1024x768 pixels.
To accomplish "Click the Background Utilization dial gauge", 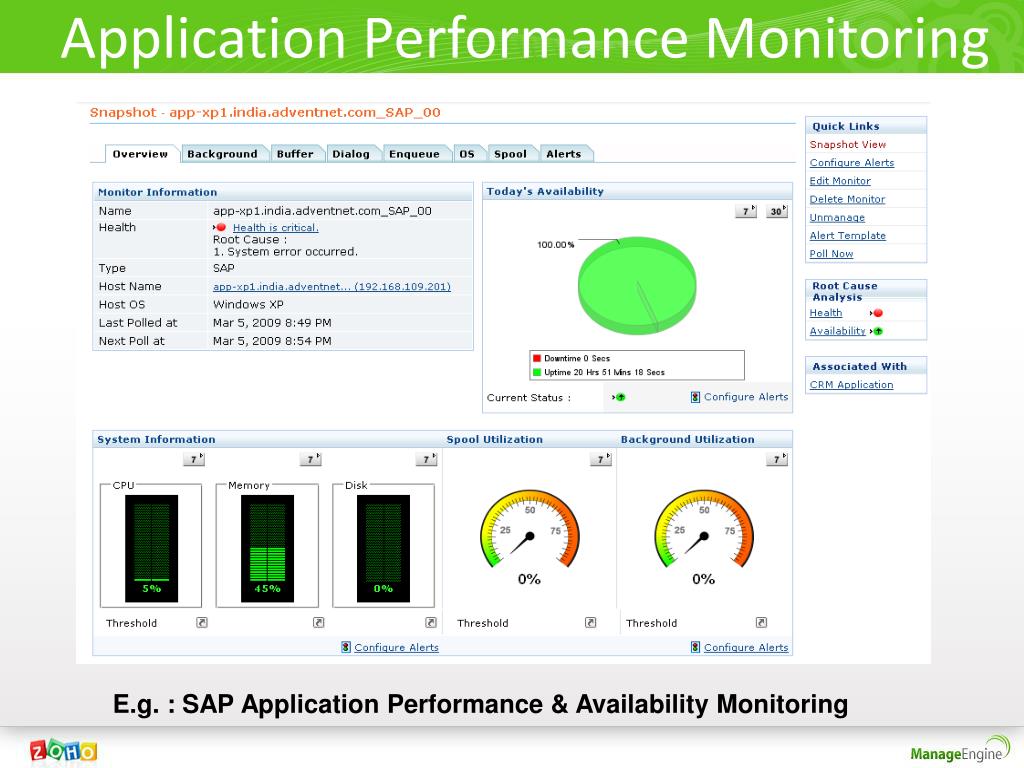I will (x=704, y=529).
